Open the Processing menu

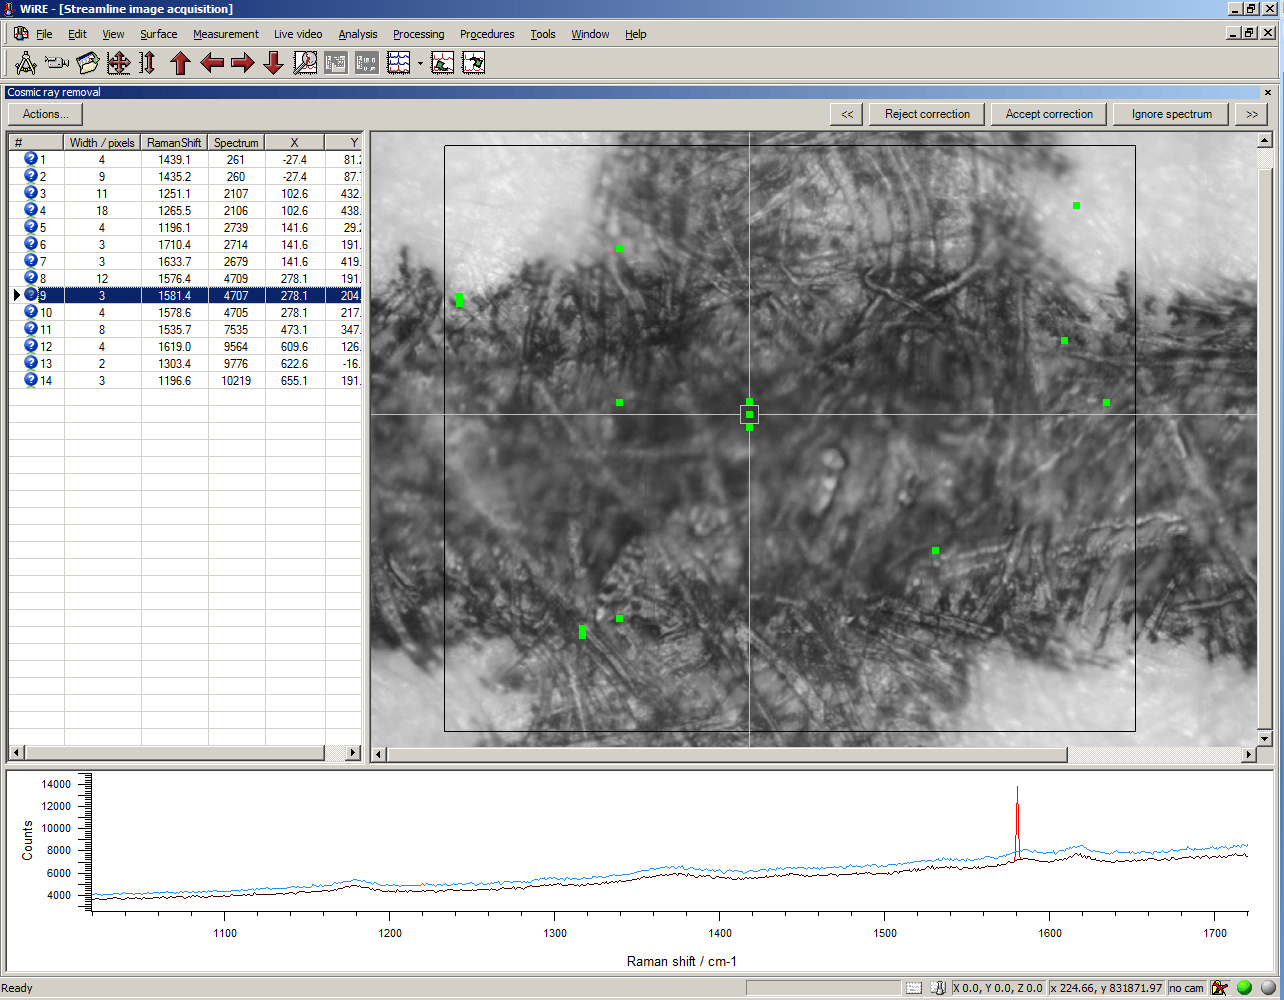pyautogui.click(x=418, y=34)
